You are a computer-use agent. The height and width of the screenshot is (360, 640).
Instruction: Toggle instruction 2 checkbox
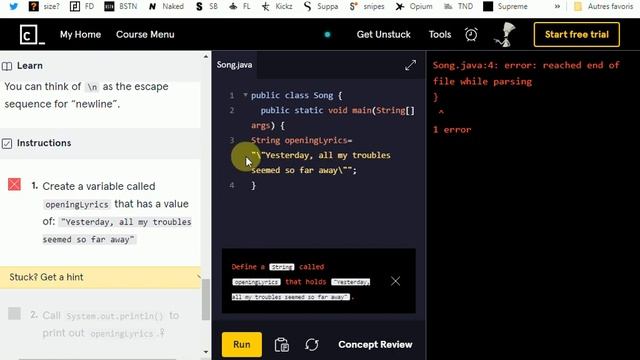pos(14,313)
